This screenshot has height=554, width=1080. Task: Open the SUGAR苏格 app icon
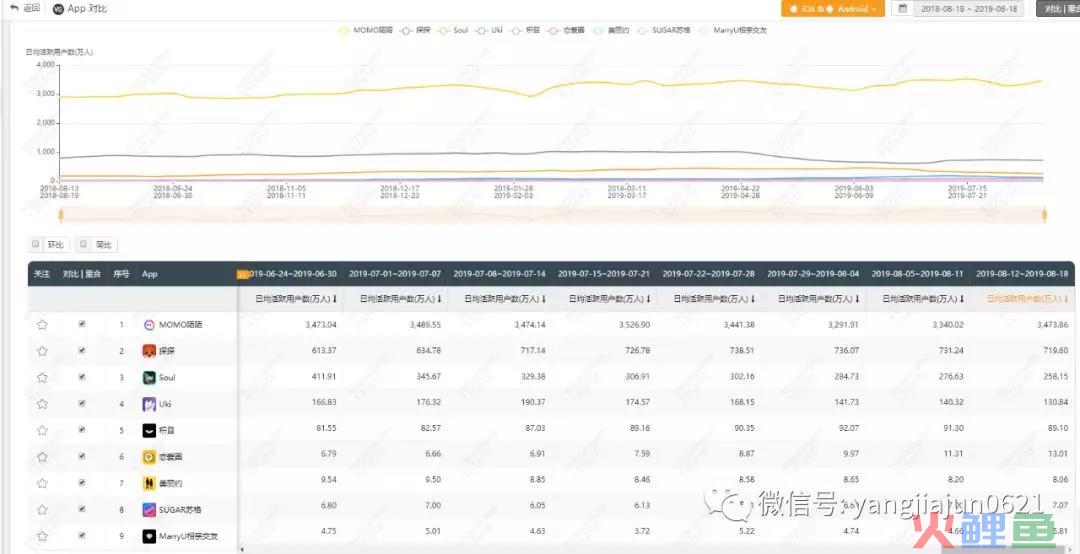pos(148,510)
